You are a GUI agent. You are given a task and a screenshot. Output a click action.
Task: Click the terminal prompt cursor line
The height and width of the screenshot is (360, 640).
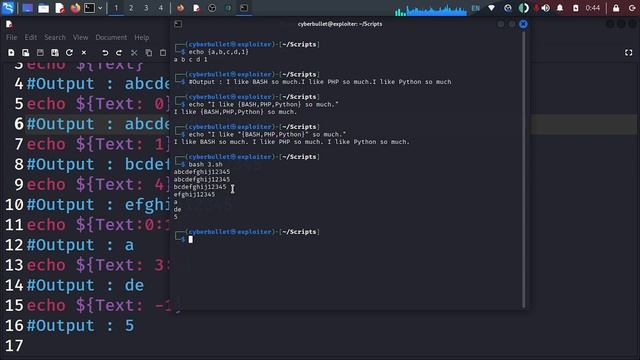tap(190, 239)
